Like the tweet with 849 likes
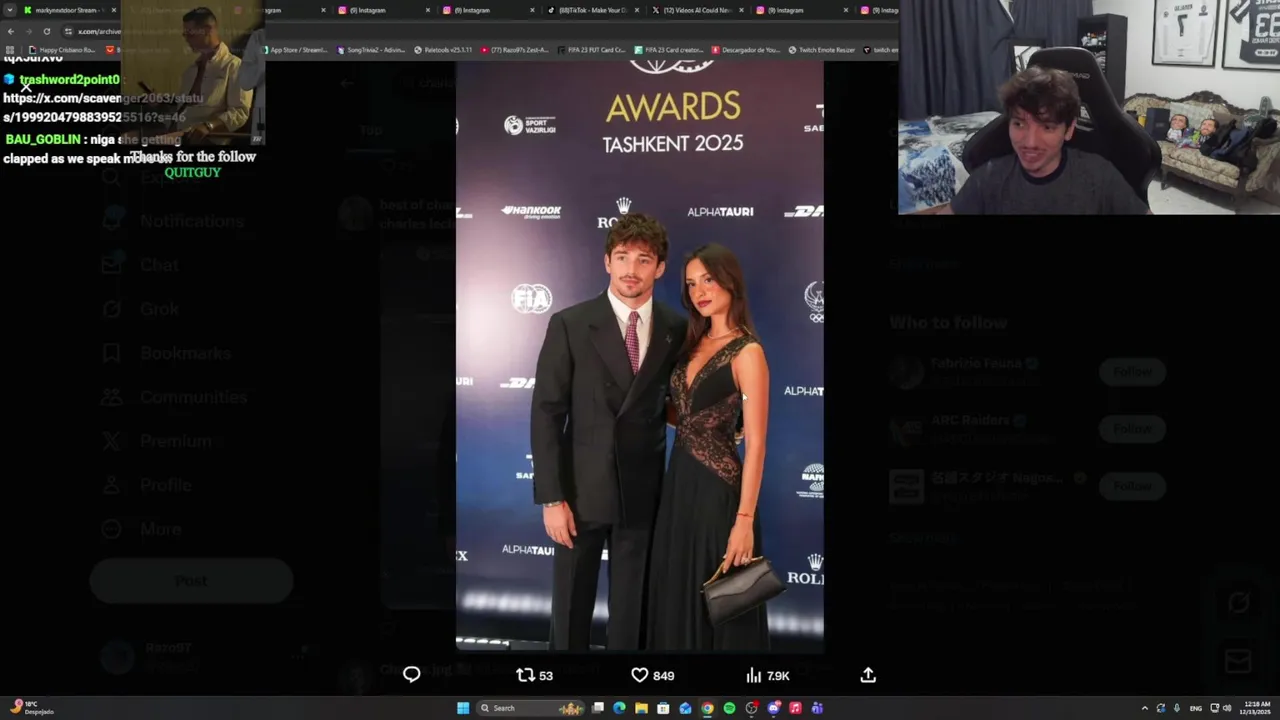This screenshot has height=720, width=1280. 653,675
